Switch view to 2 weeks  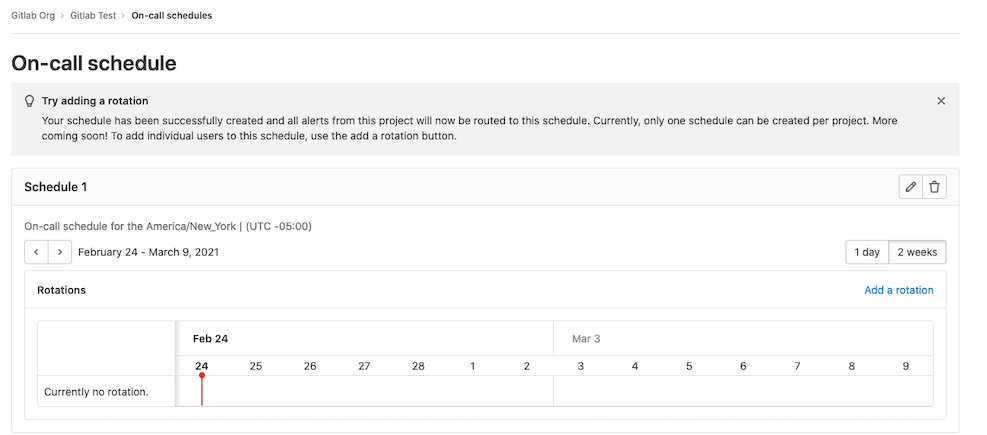(917, 252)
